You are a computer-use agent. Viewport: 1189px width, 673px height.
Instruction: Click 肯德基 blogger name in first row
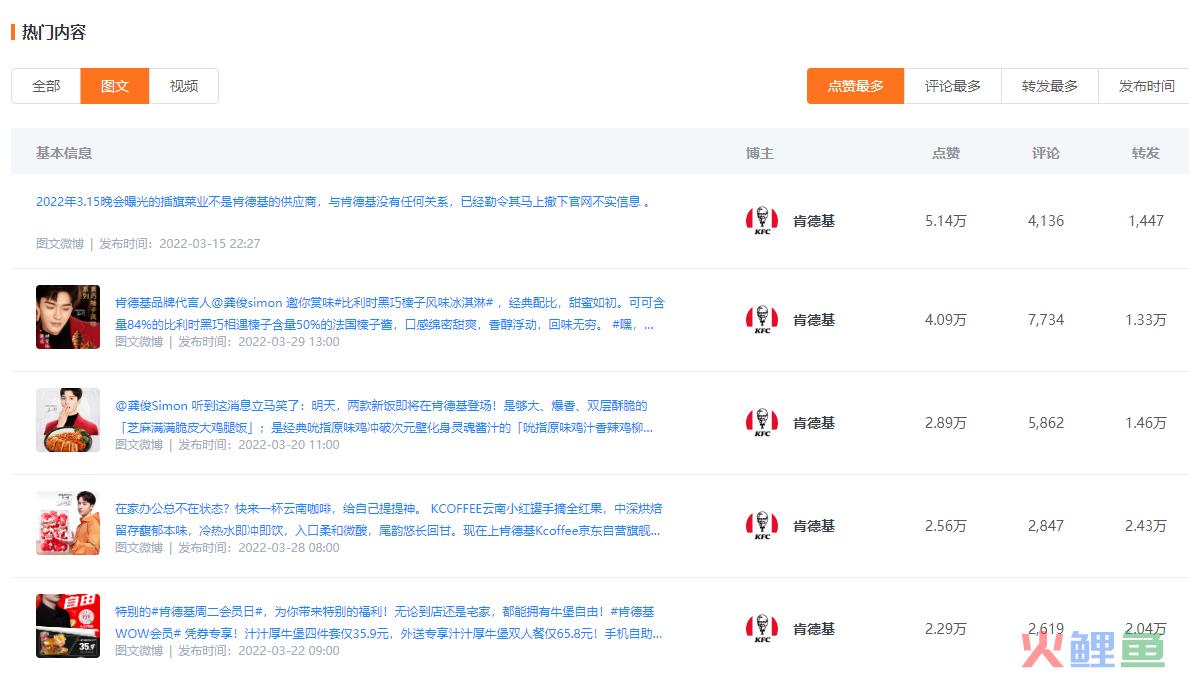pyautogui.click(x=813, y=221)
